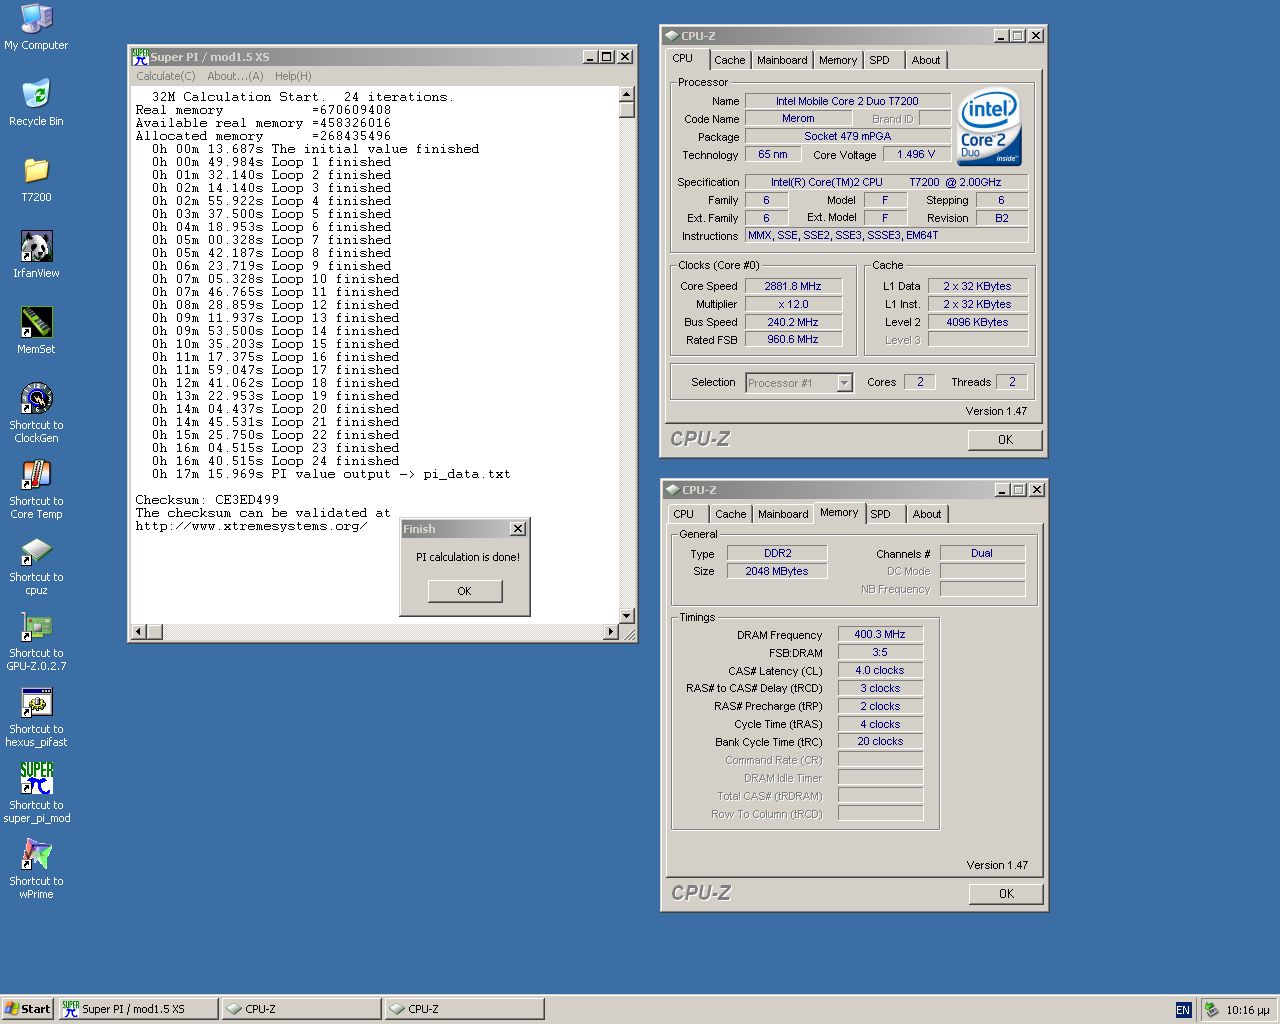Open the GPU-Z.0.2.7 shortcut icon
1280x1024 pixels.
tap(36, 640)
